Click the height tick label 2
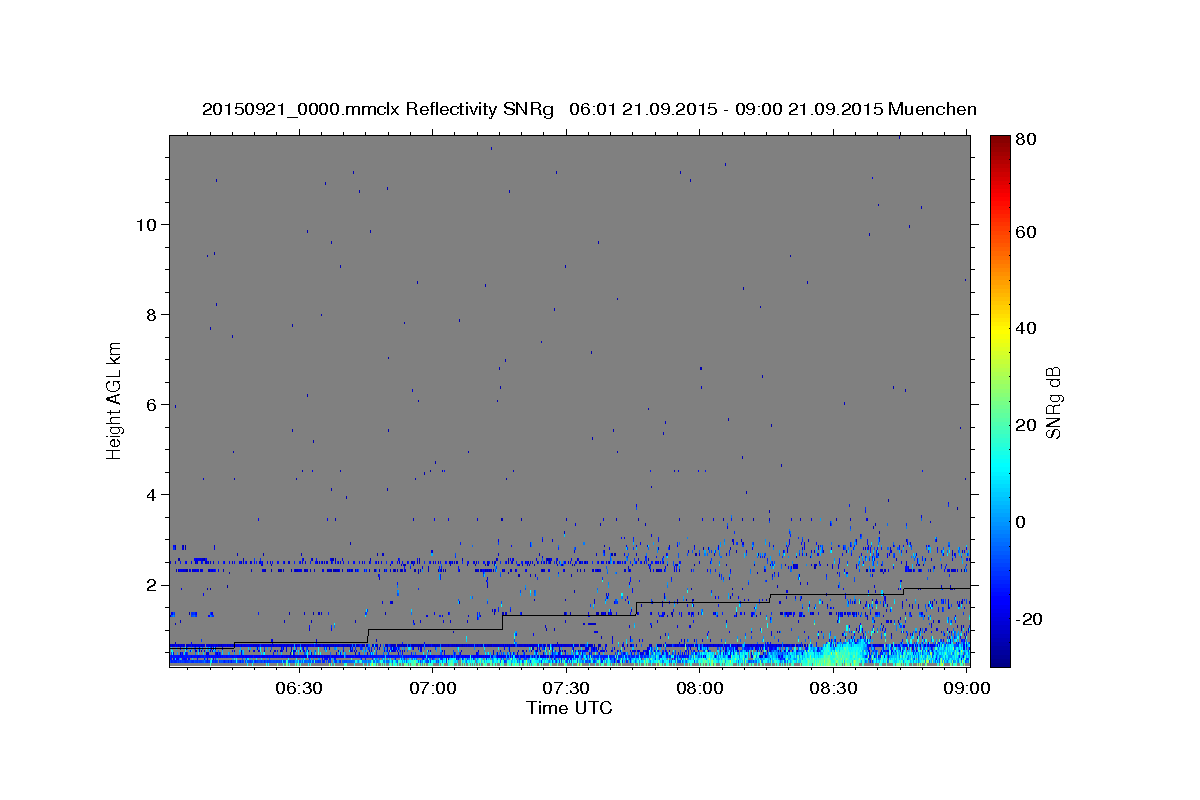Viewport: 1200px width, 800px height. 149,584
